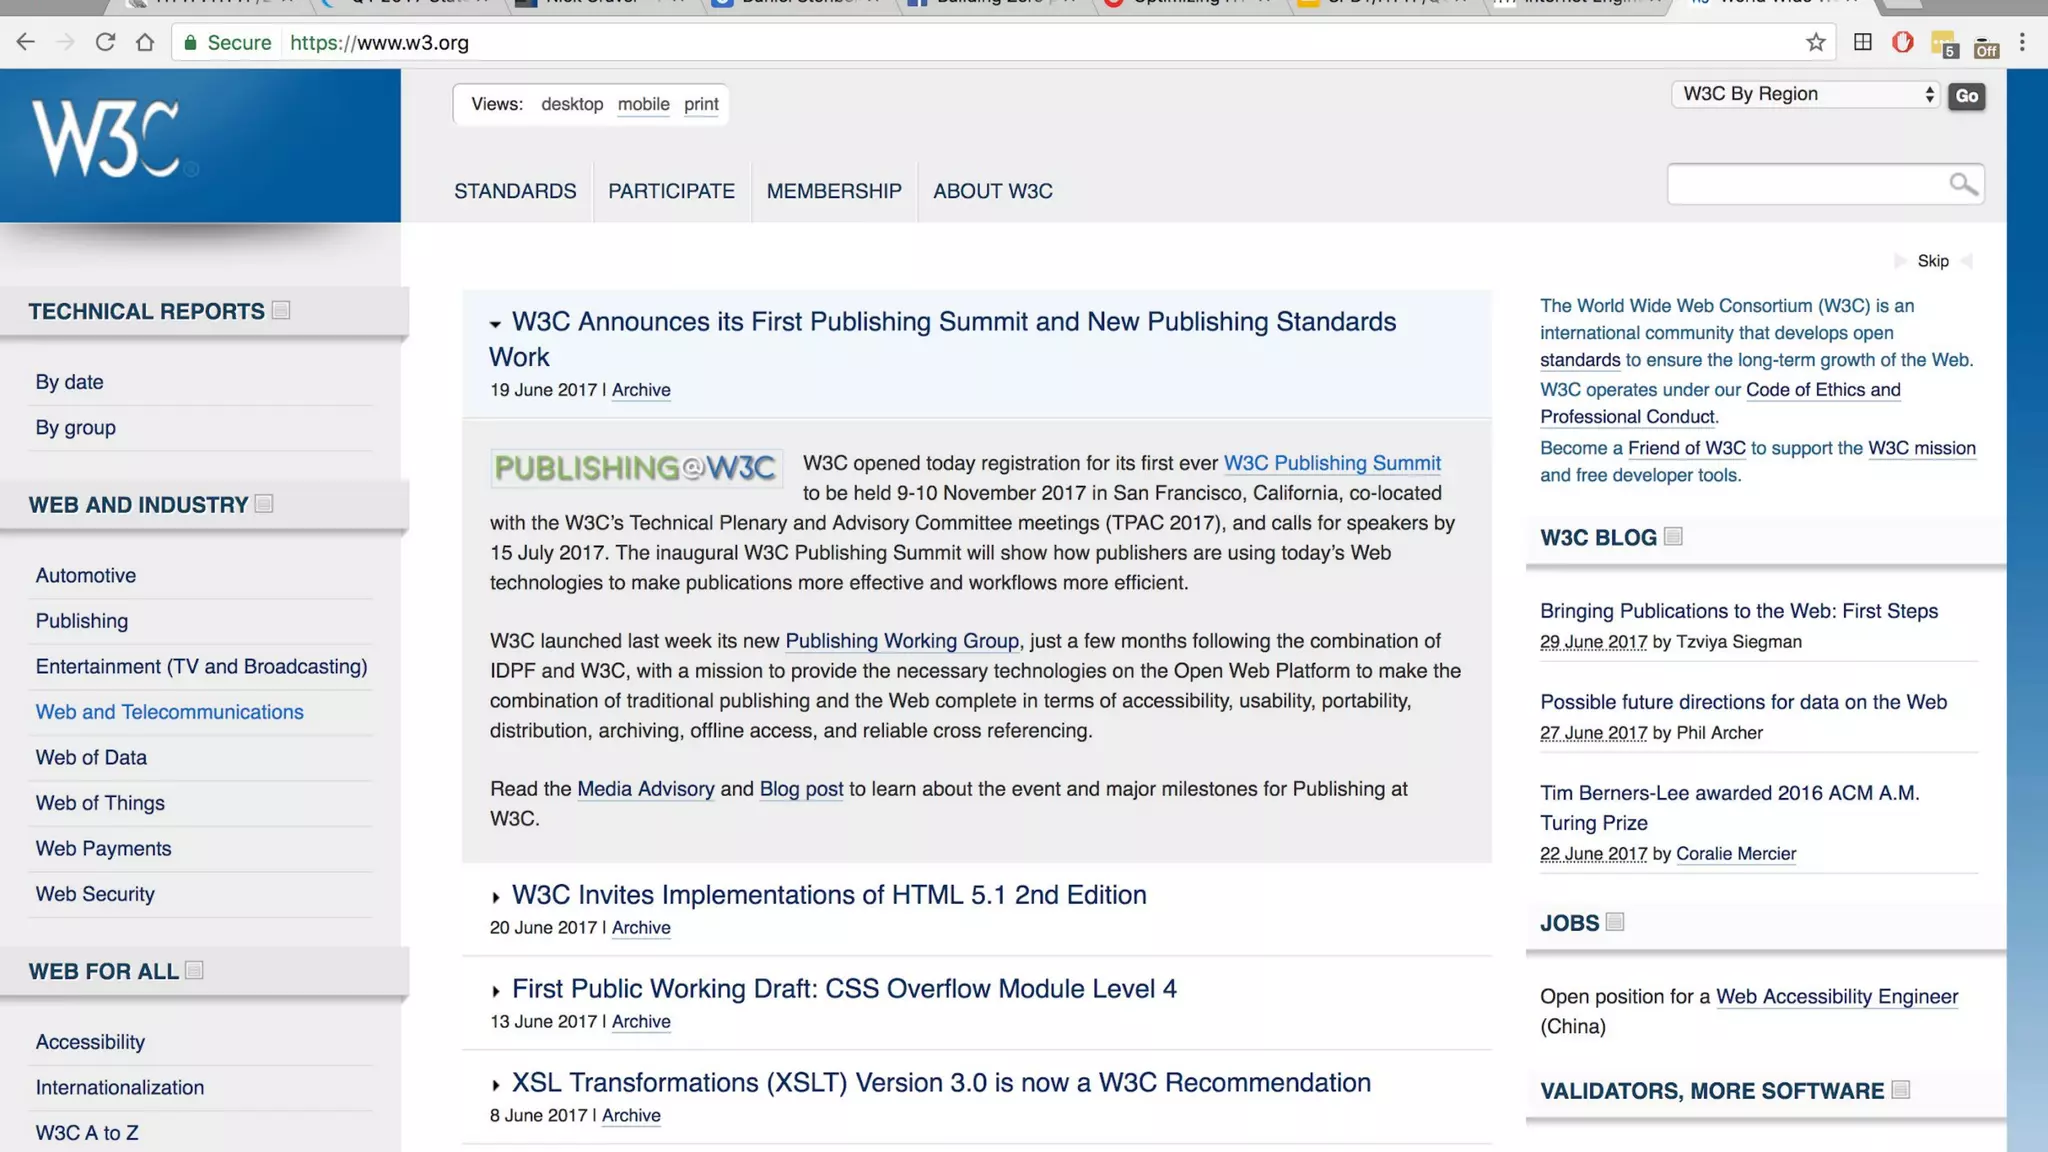2048x1152 pixels.
Task: Open the Publishing Working Group link
Action: pos(901,641)
